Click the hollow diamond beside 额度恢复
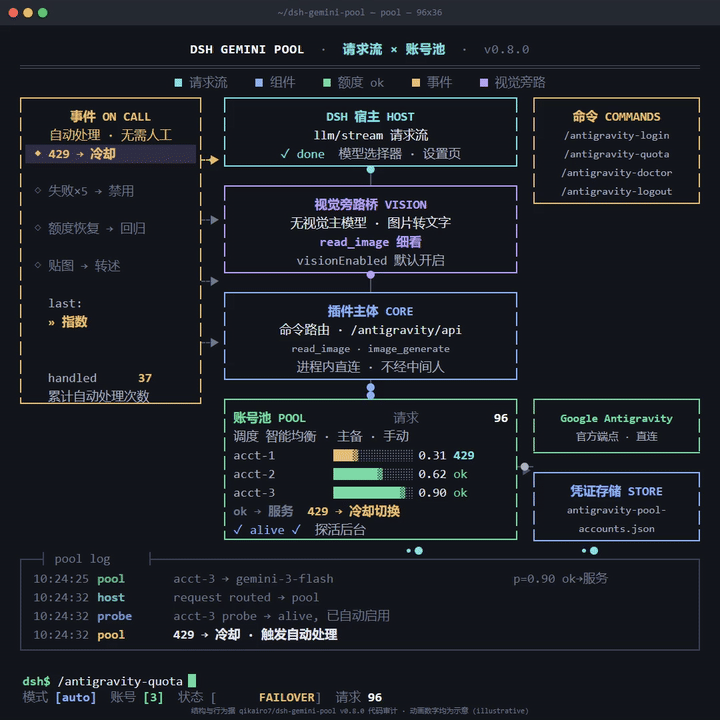The width and height of the screenshot is (720, 720). pos(38,228)
